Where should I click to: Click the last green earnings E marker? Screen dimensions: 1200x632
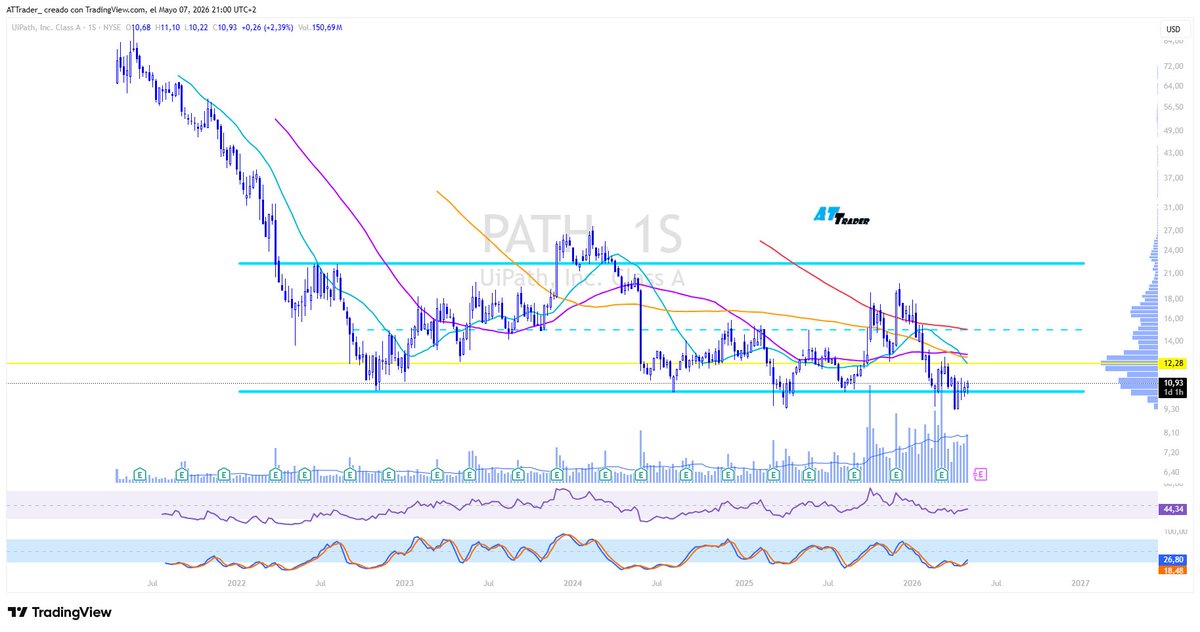[x=942, y=473]
